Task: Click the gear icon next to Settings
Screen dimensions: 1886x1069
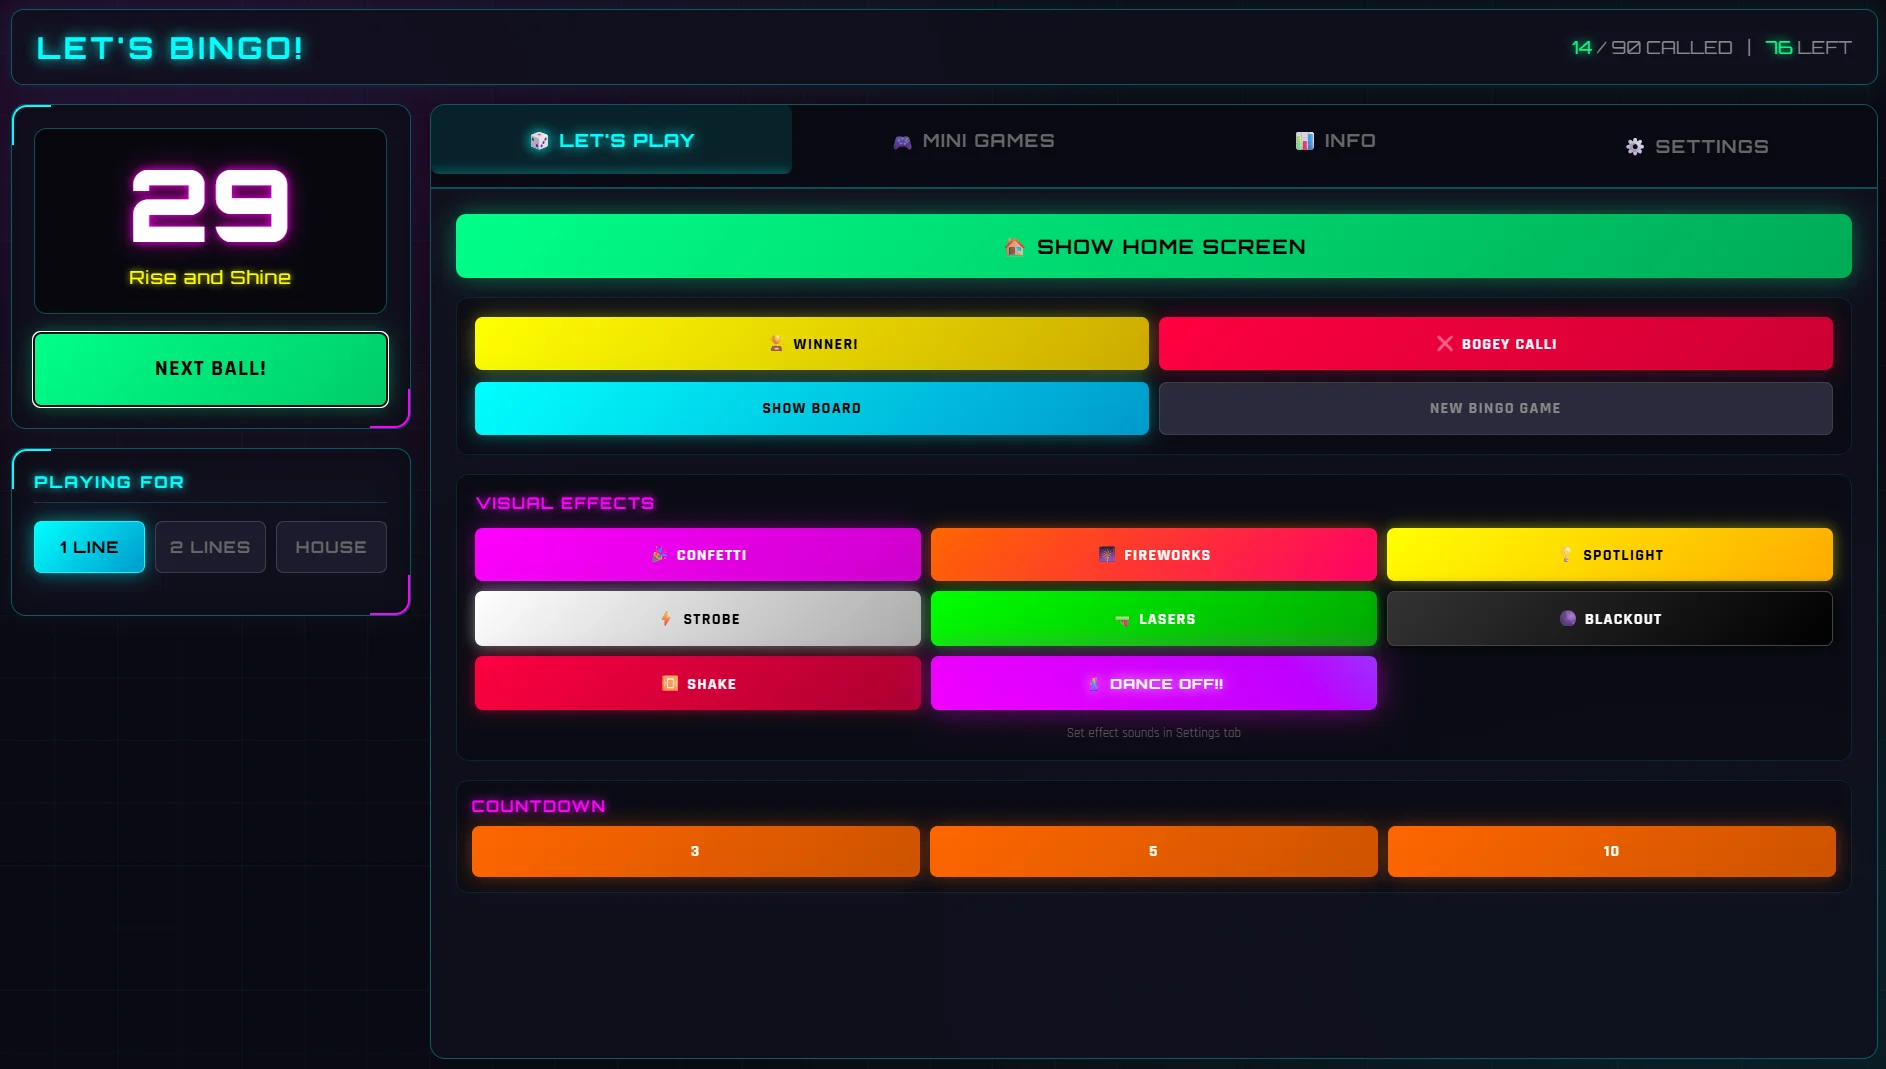Action: (1636, 146)
